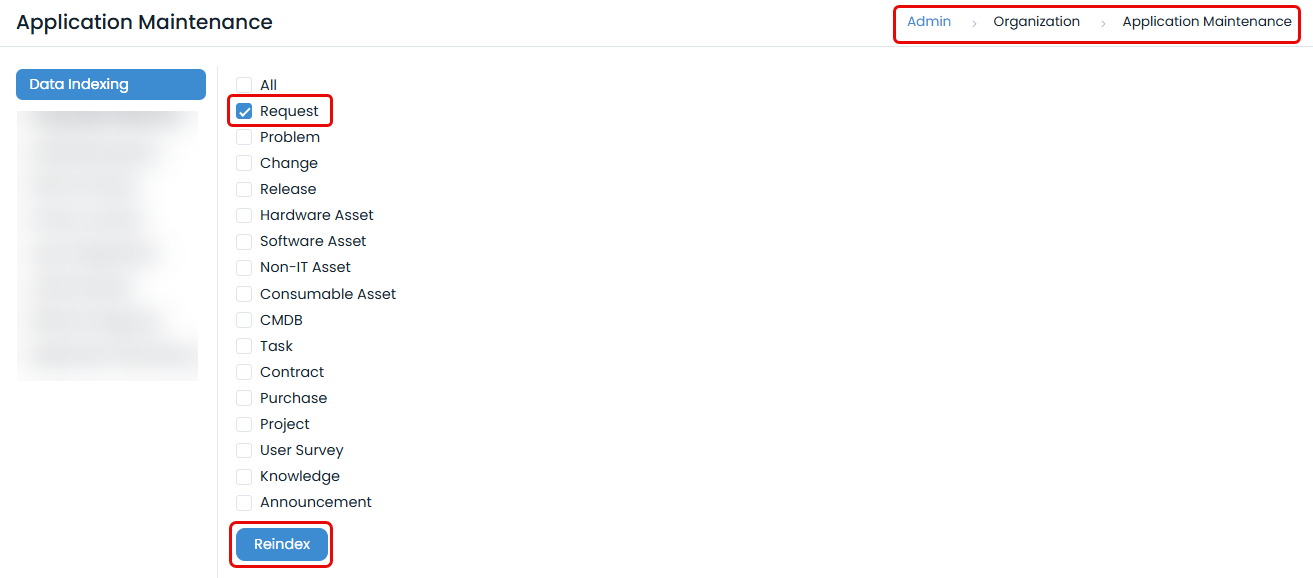This screenshot has height=578, width=1313.
Task: Check the All checkbox
Action: 244,85
